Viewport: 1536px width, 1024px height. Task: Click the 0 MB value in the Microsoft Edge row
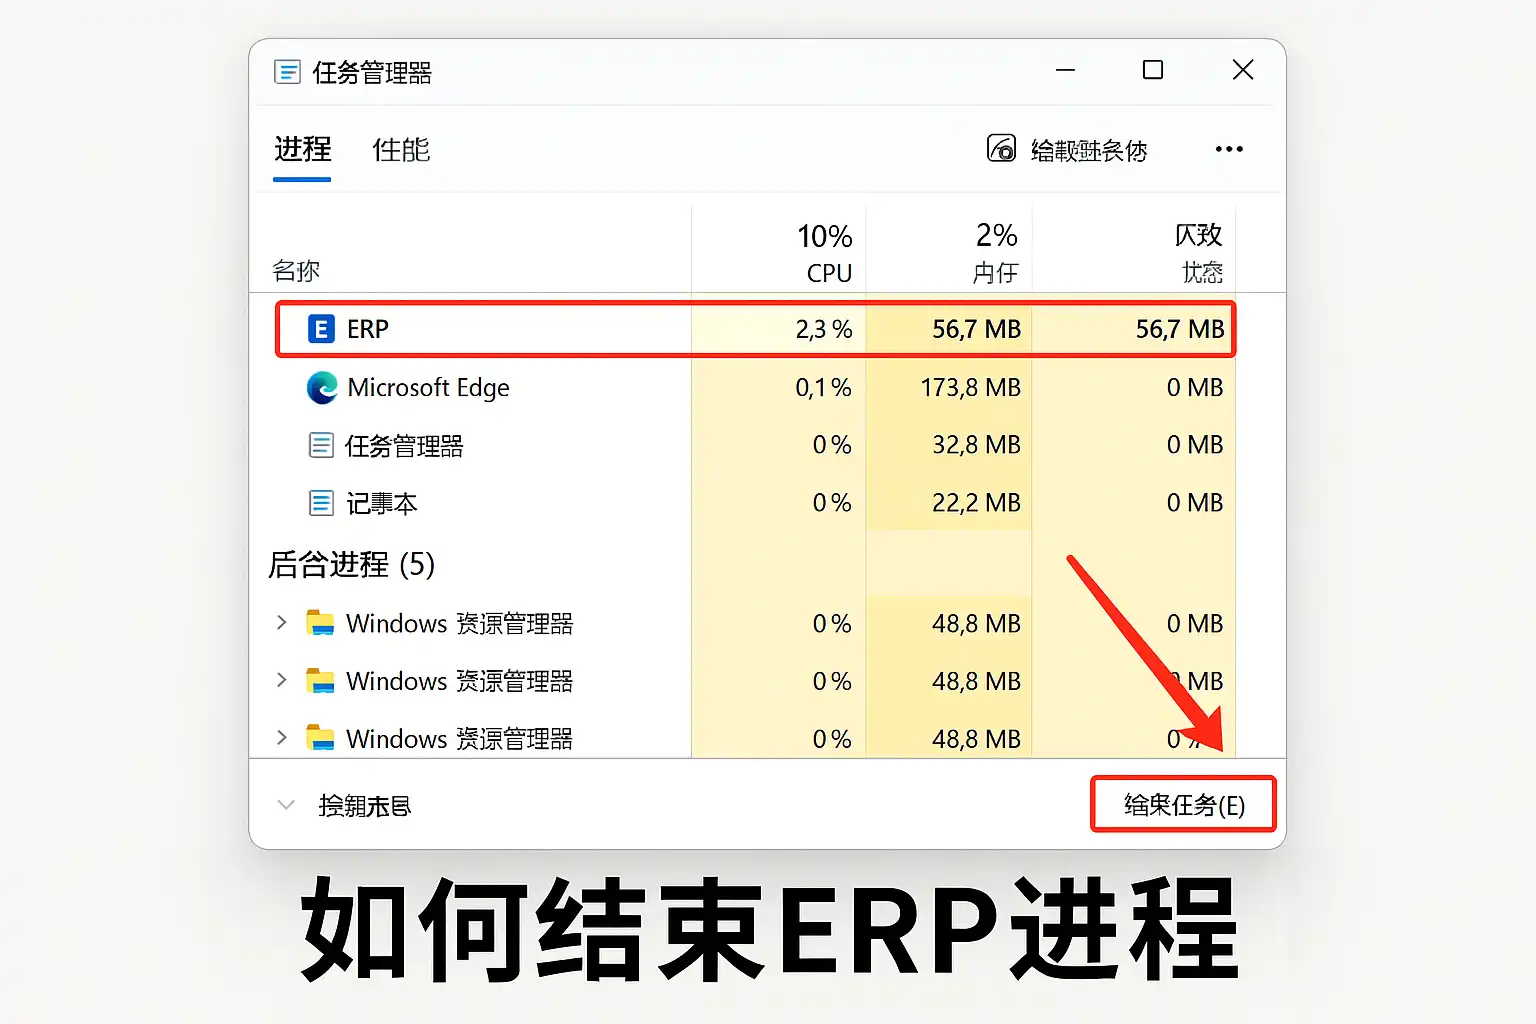[1195, 387]
